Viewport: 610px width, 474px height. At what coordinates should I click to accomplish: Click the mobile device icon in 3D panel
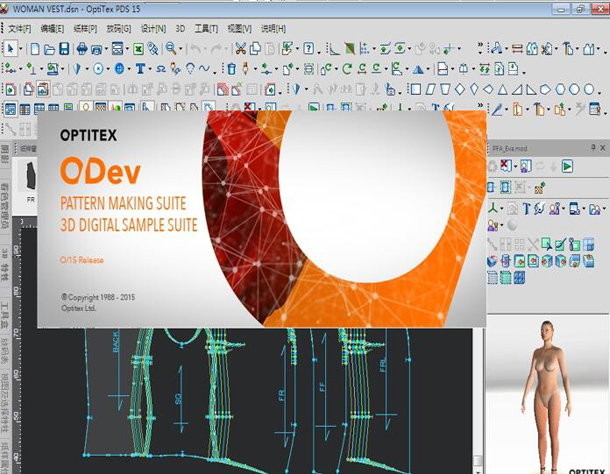click(574, 209)
